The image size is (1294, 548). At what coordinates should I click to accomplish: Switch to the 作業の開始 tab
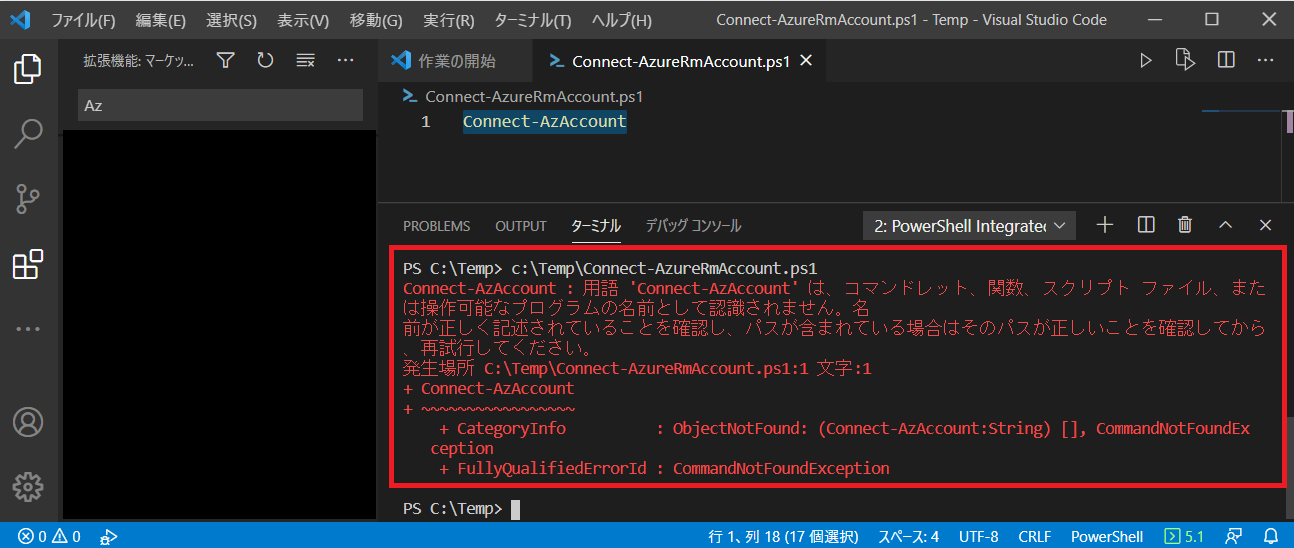coord(454,61)
